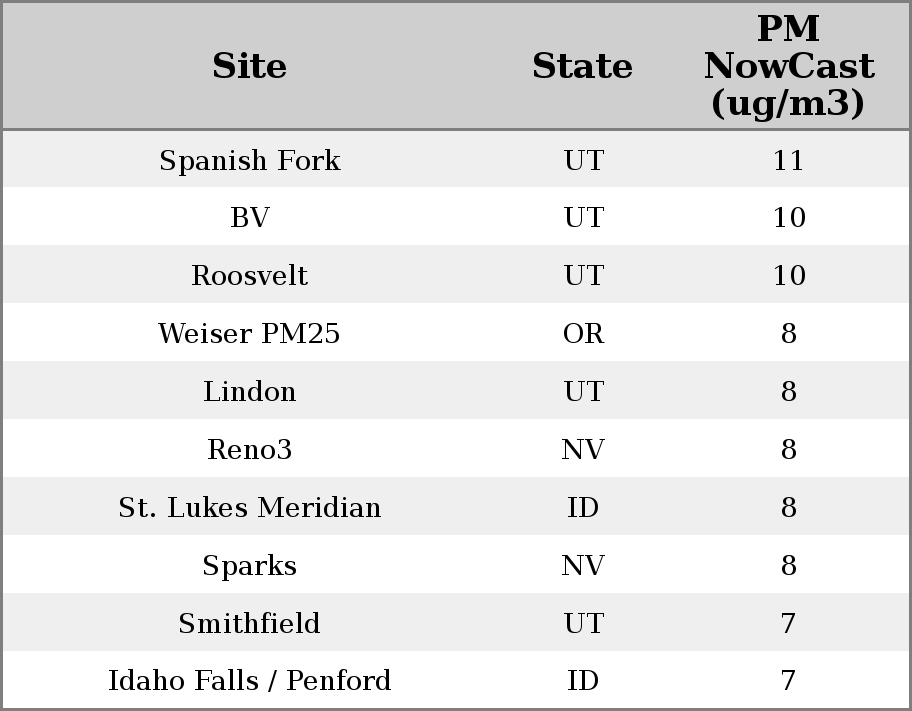The height and width of the screenshot is (711, 912).
Task: Click the NV state cell for Sparks
Action: tap(583, 566)
